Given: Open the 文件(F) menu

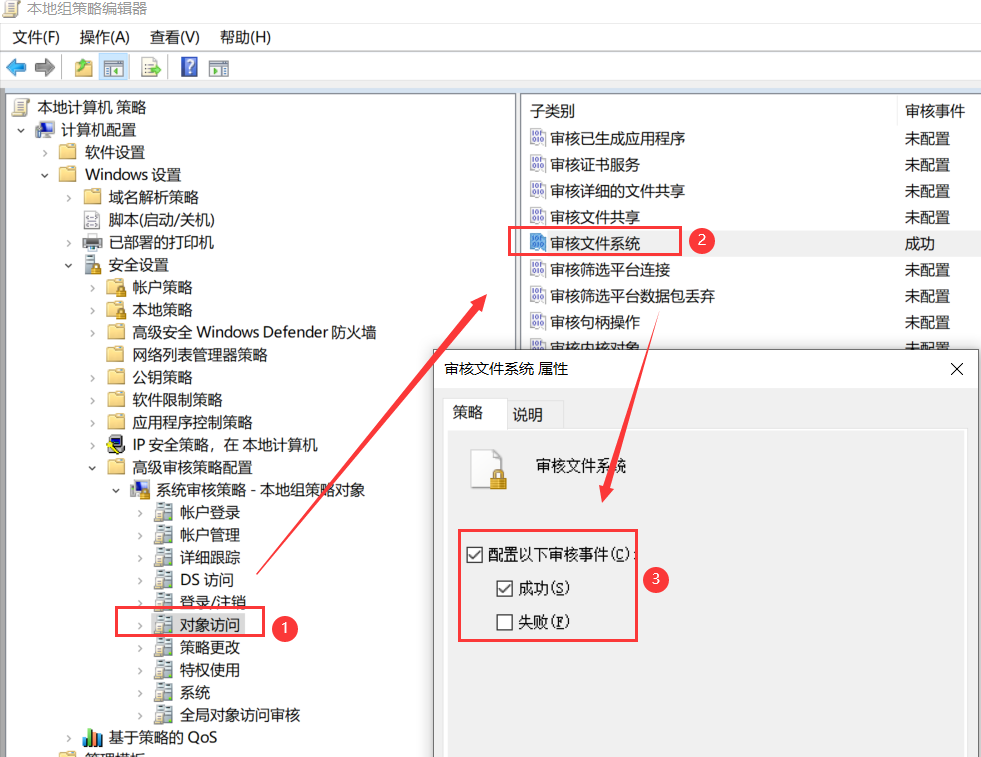Looking at the screenshot, I should pyautogui.click(x=36, y=38).
